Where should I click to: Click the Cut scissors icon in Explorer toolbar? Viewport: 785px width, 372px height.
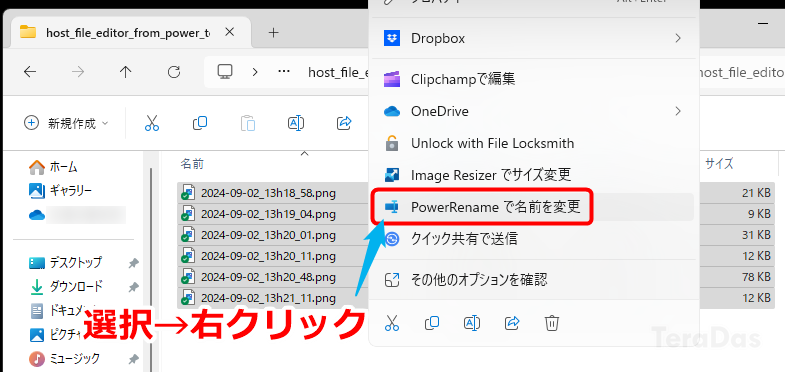tap(152, 123)
